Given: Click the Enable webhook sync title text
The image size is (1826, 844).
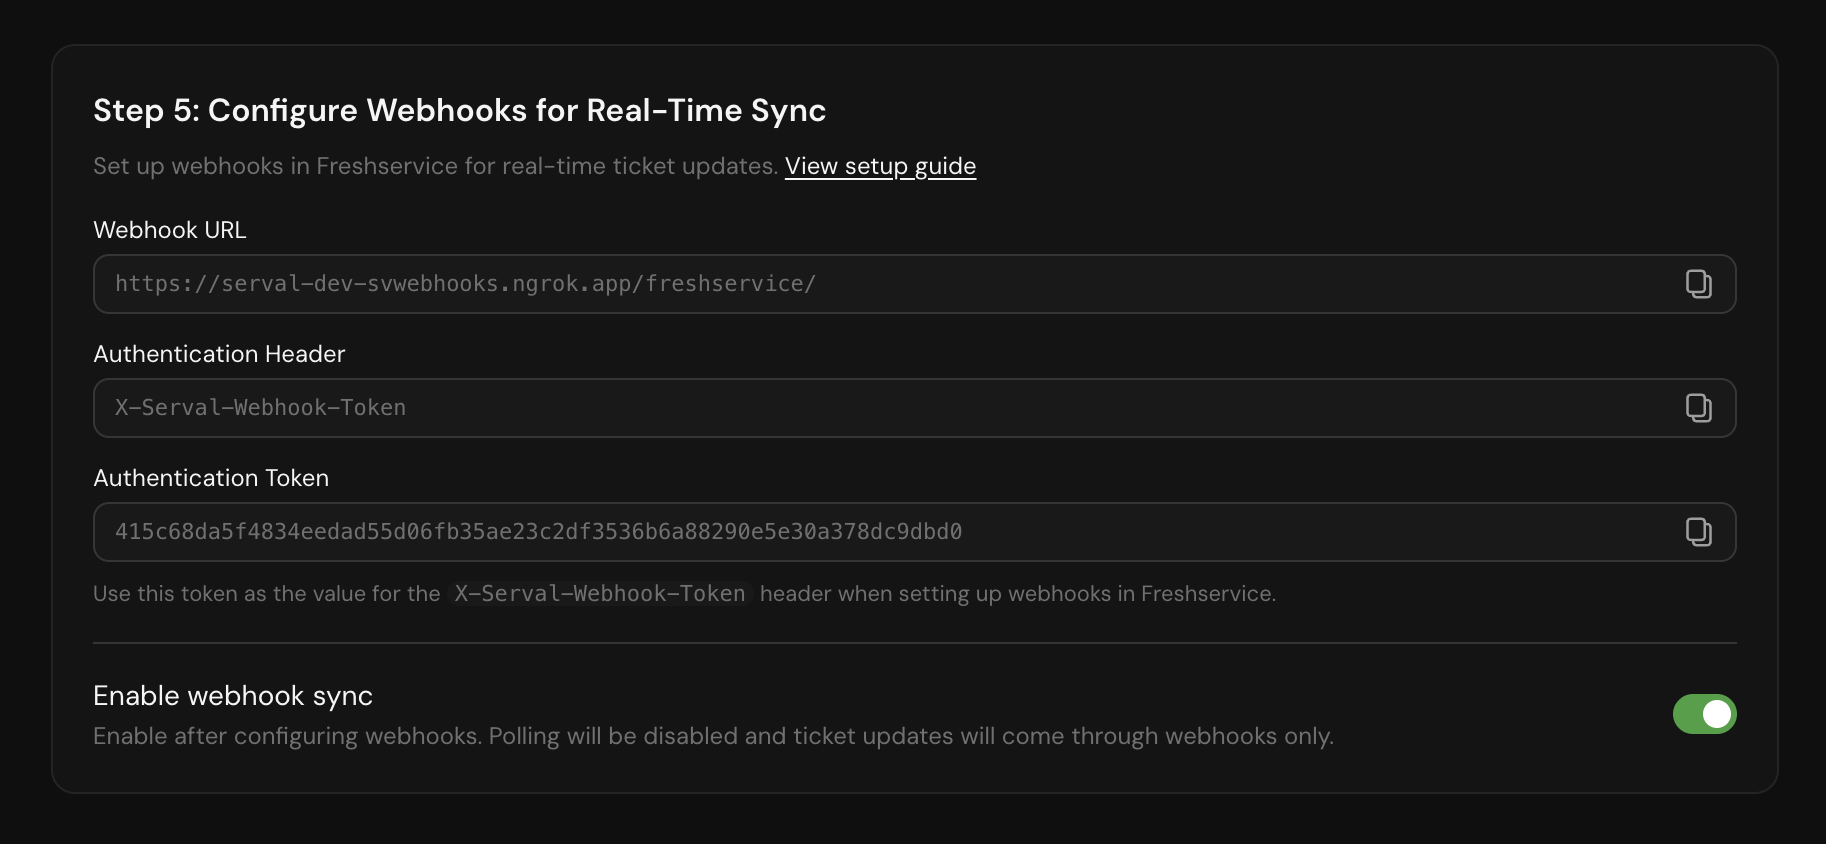Looking at the screenshot, I should [233, 696].
